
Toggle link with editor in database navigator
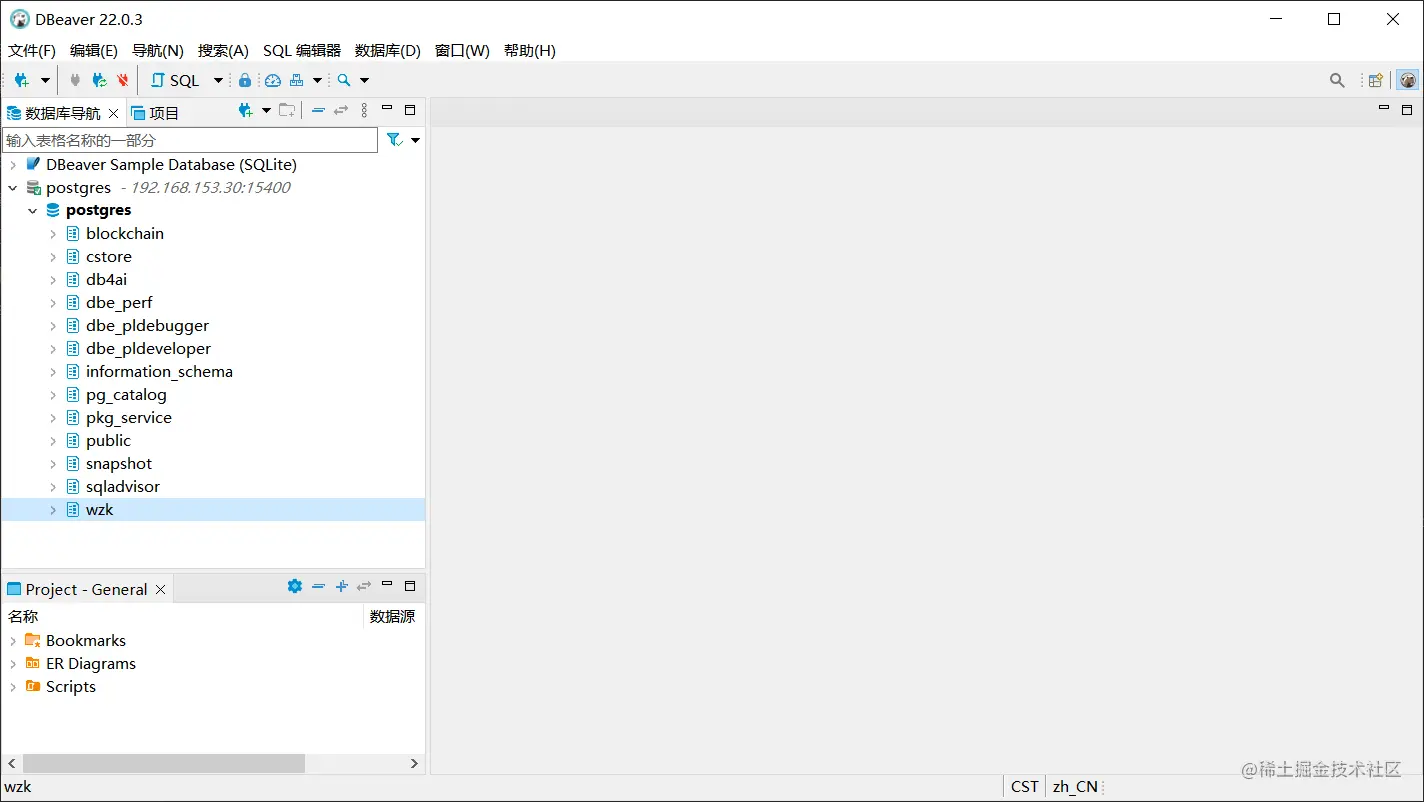341,110
